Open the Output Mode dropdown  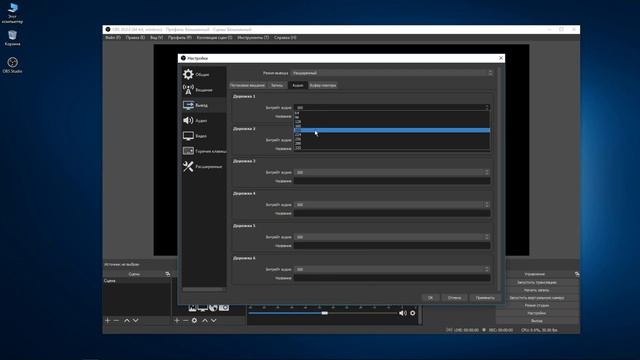click(392, 73)
